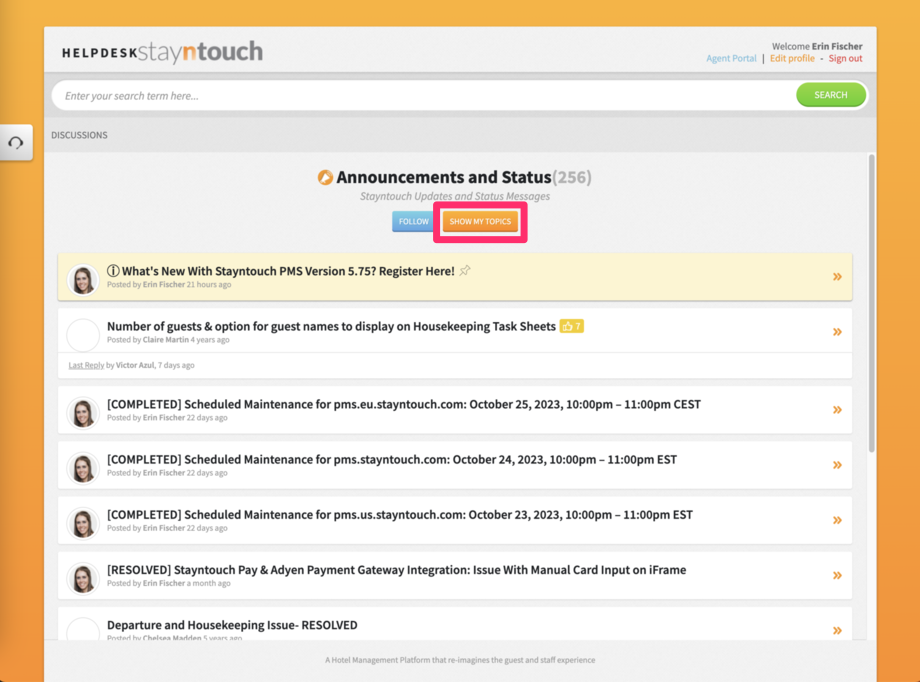920x682 pixels.
Task: Open the Discussions breadcrumb
Action: coord(79,135)
